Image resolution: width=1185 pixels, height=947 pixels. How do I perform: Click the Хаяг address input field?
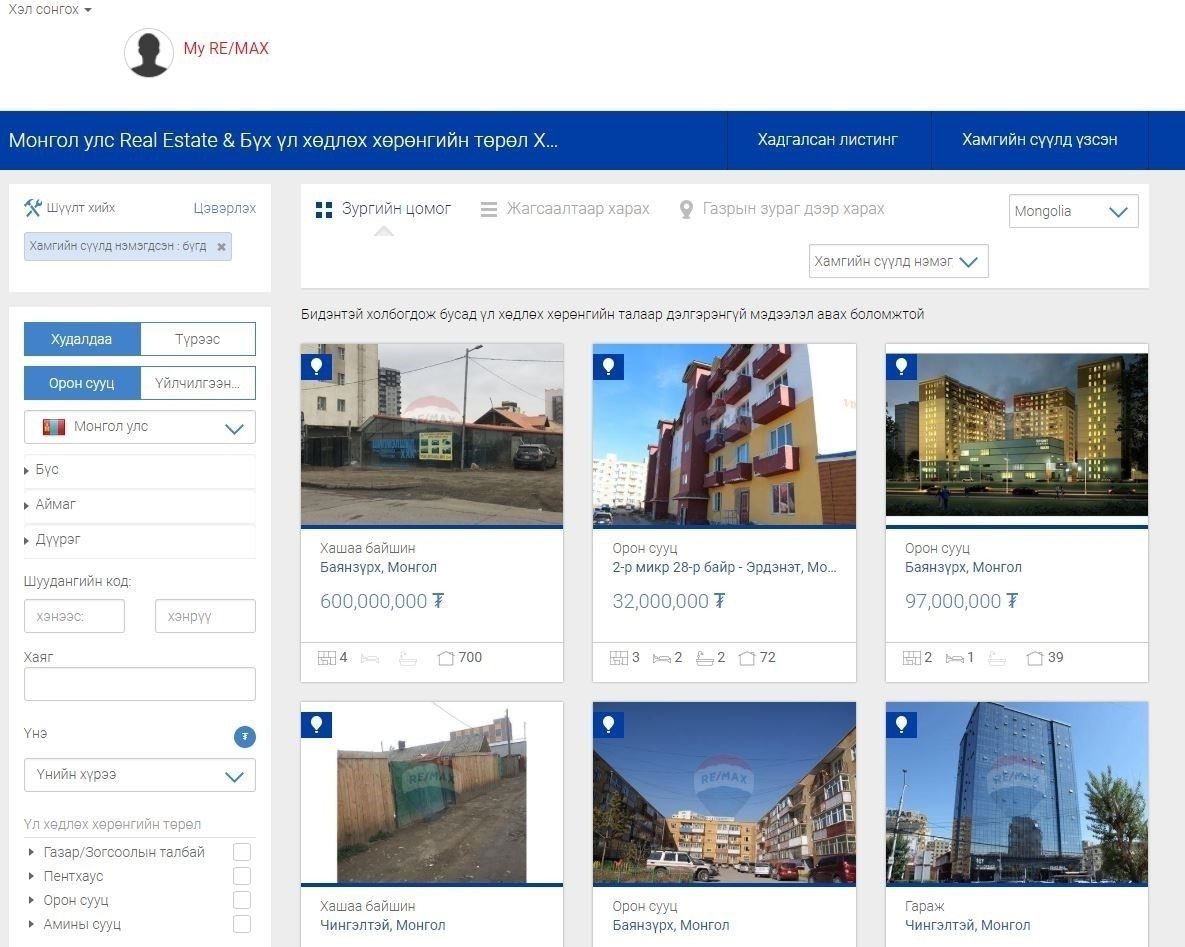click(x=140, y=684)
